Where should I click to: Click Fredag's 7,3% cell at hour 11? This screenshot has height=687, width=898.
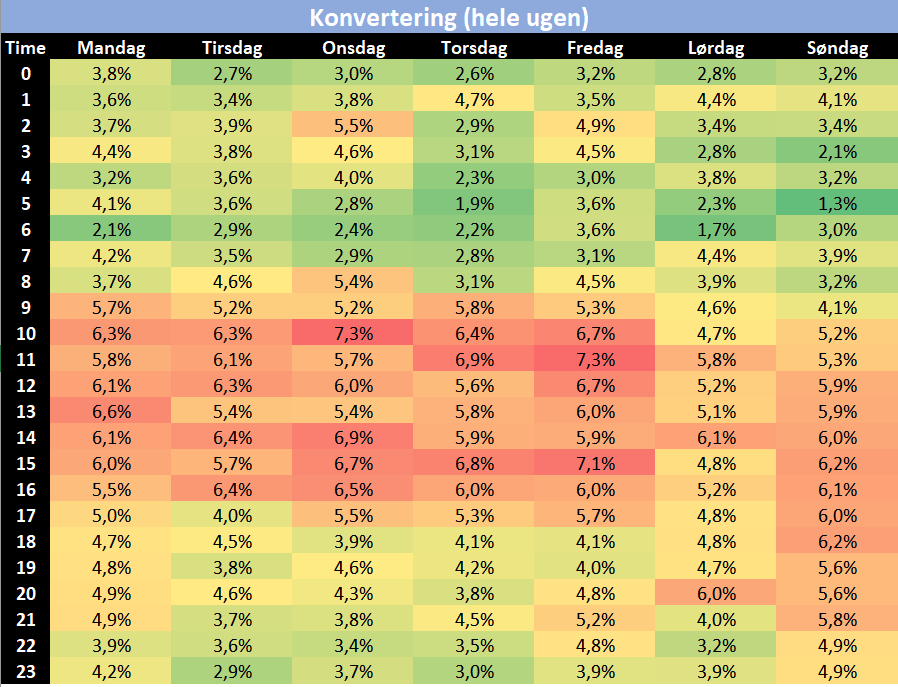pyautogui.click(x=595, y=358)
